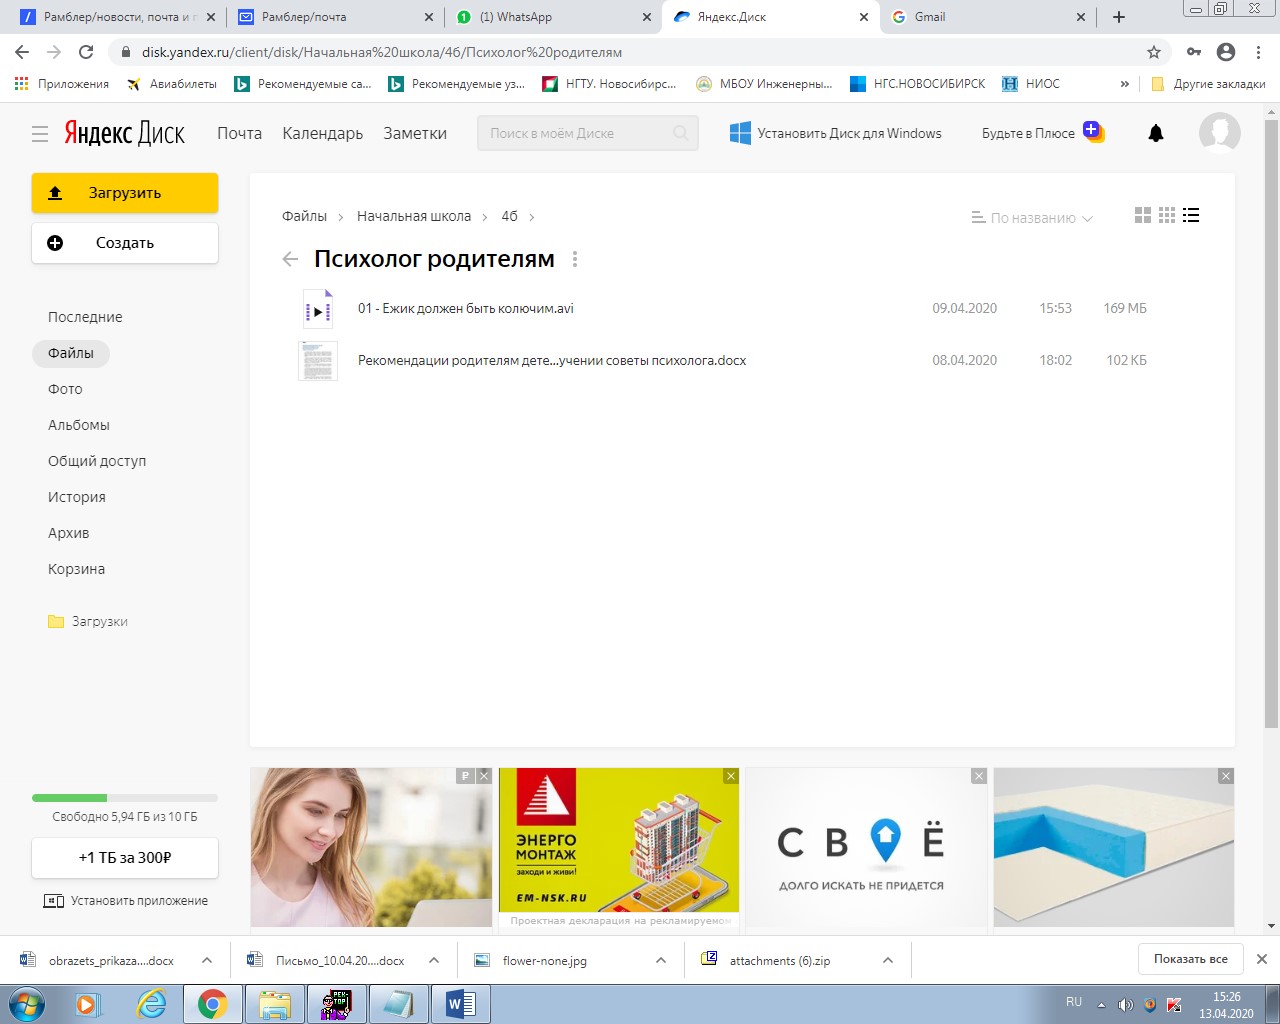Open the video file Ежик должен быть колючим.avi
The image size is (1280, 1024).
point(465,309)
